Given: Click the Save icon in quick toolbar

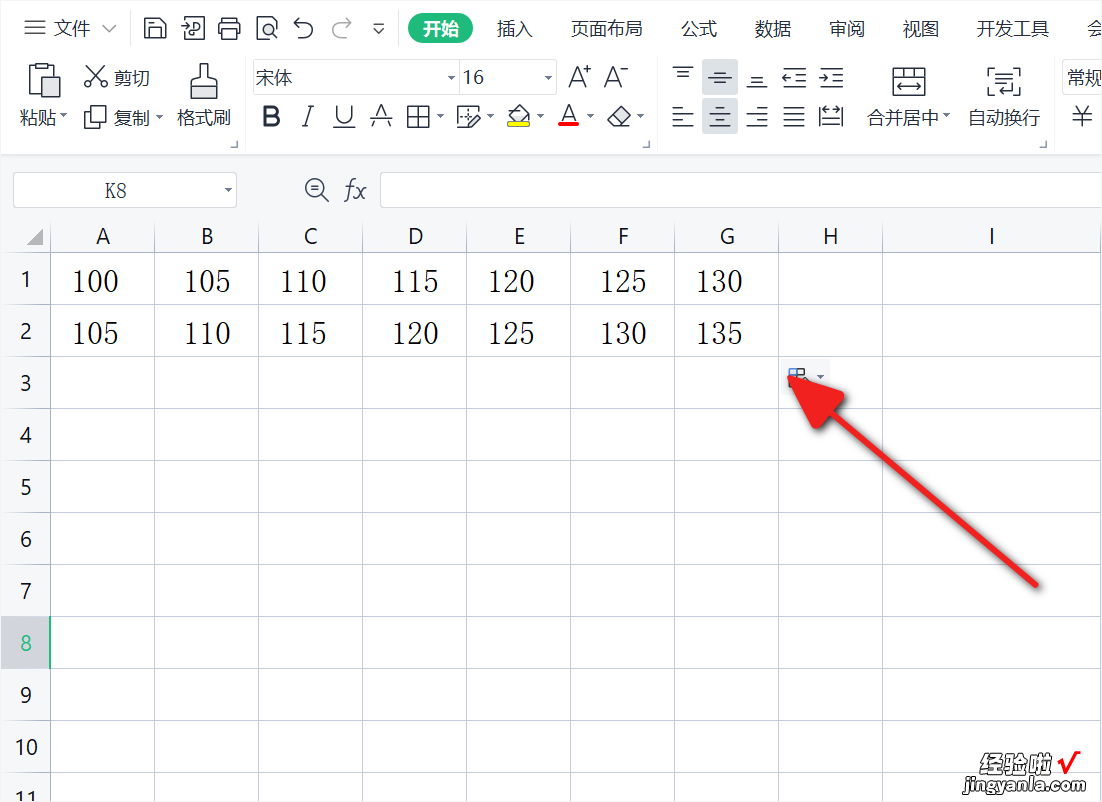Looking at the screenshot, I should (x=155, y=29).
